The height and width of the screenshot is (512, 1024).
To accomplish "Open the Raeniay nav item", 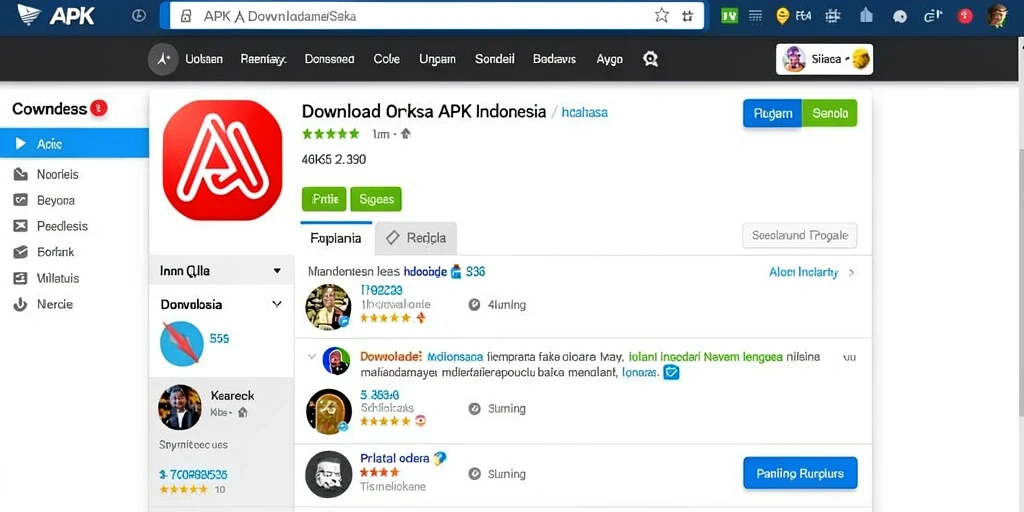I will pos(263,59).
